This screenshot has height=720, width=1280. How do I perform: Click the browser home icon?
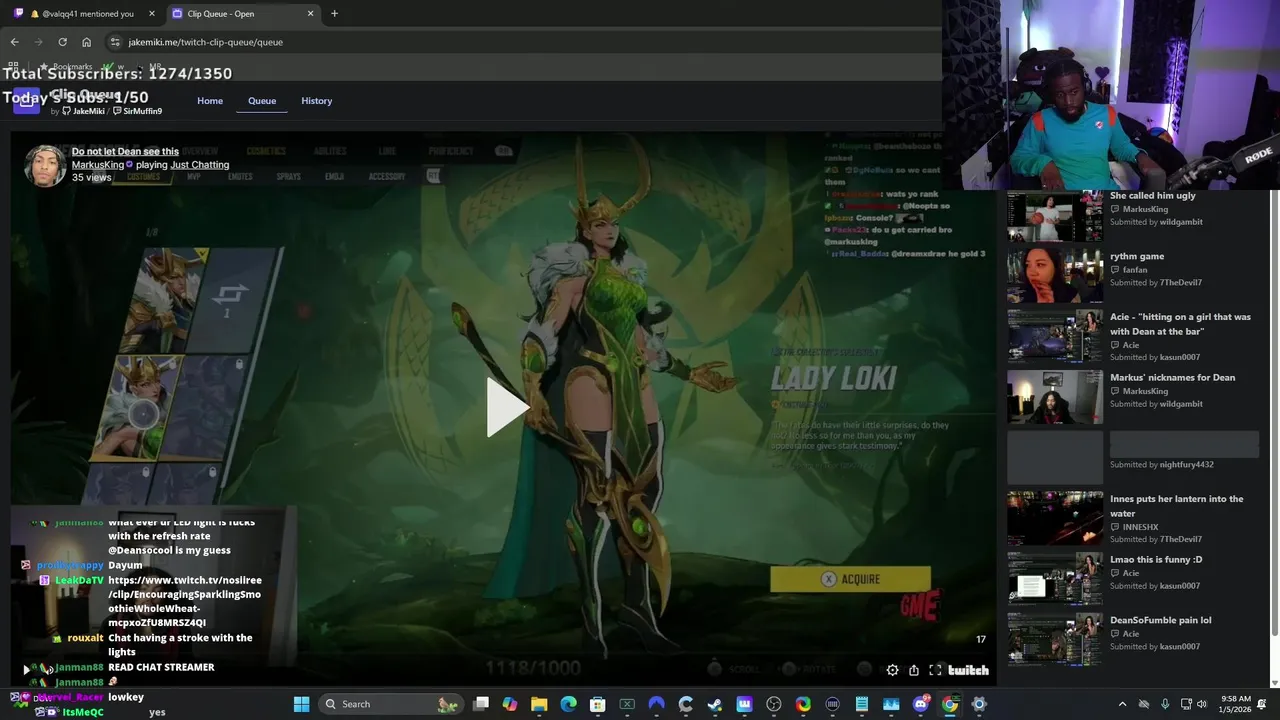[x=86, y=42]
